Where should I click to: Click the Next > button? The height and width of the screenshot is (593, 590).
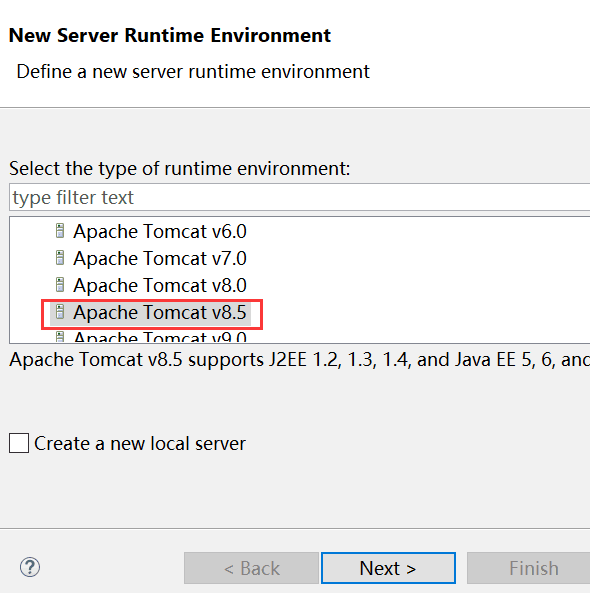tap(388, 568)
